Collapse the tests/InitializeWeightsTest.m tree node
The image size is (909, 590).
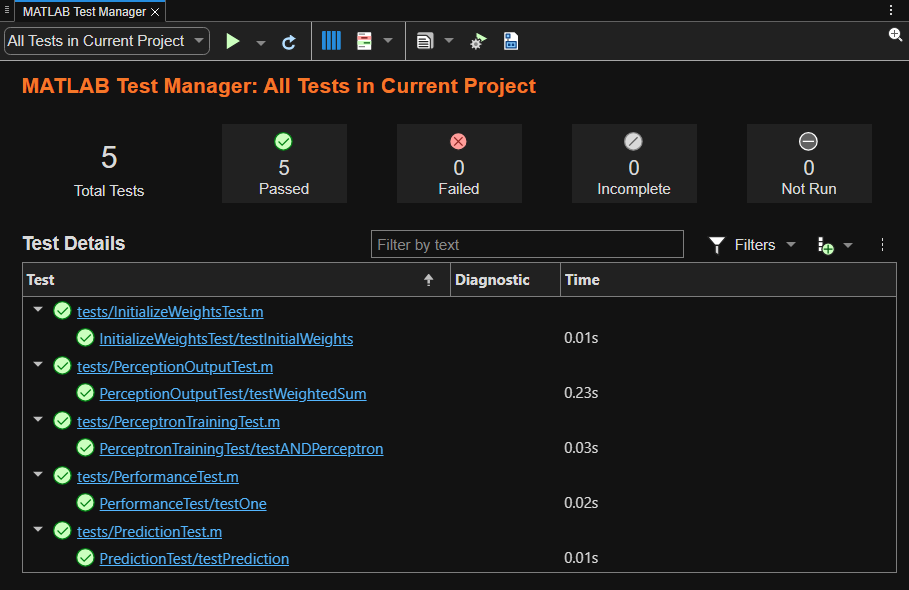pos(38,311)
